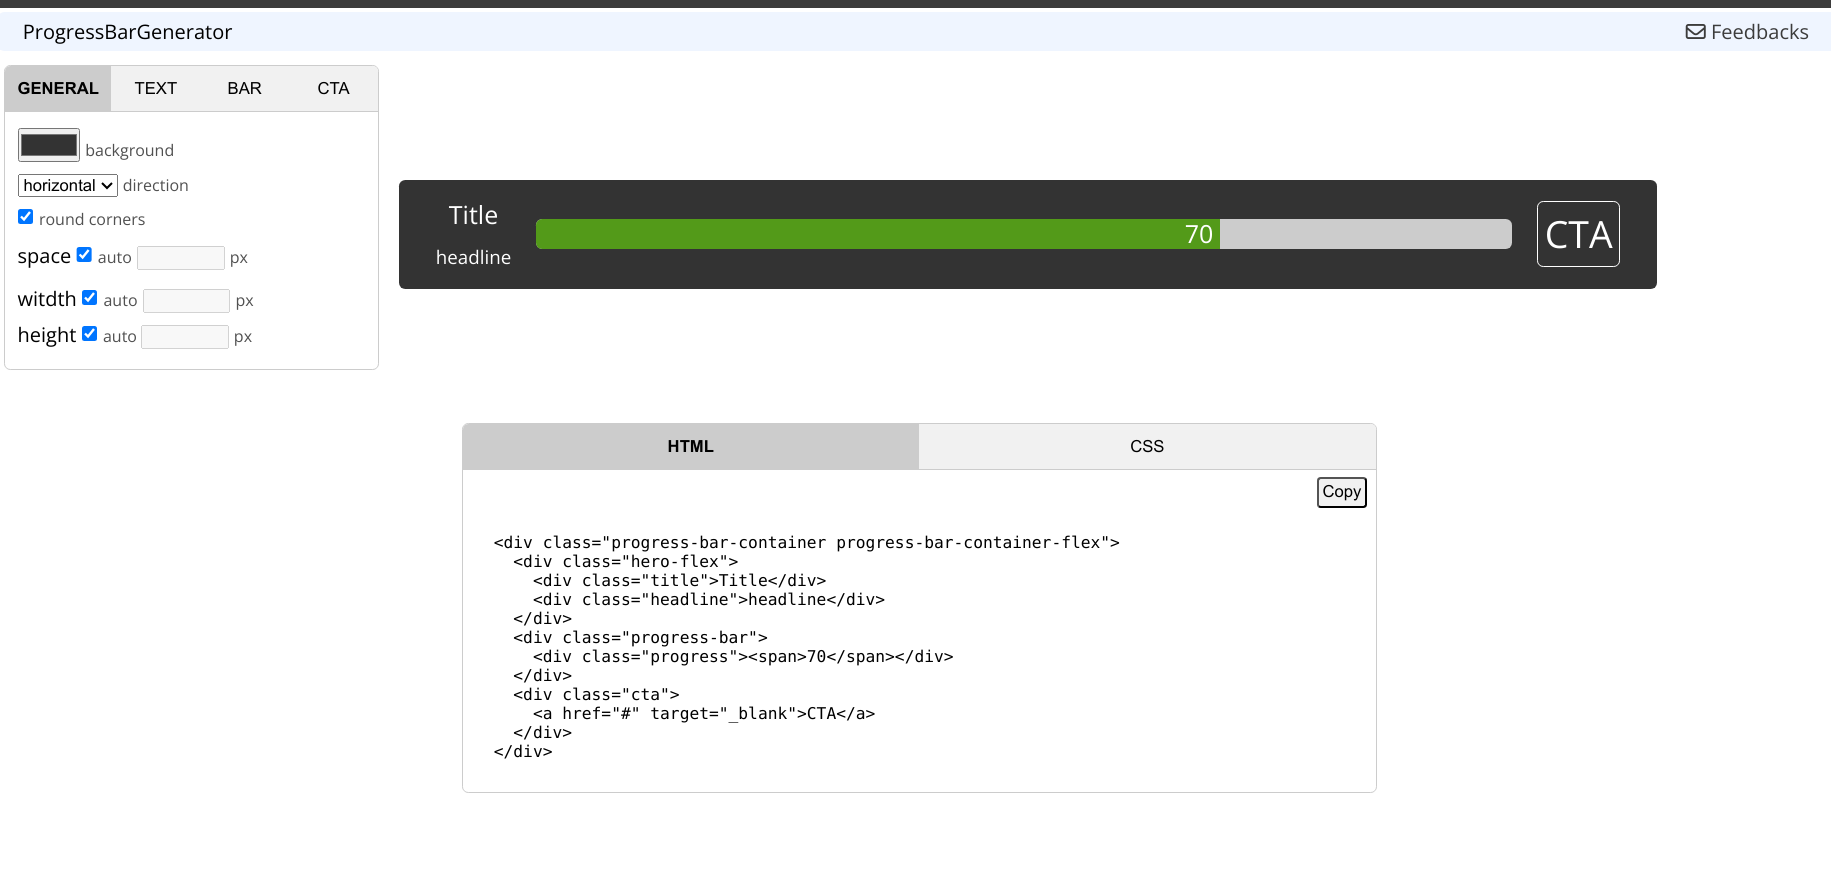Focus the space px input field
This screenshot has width=1831, height=876.
(181, 258)
